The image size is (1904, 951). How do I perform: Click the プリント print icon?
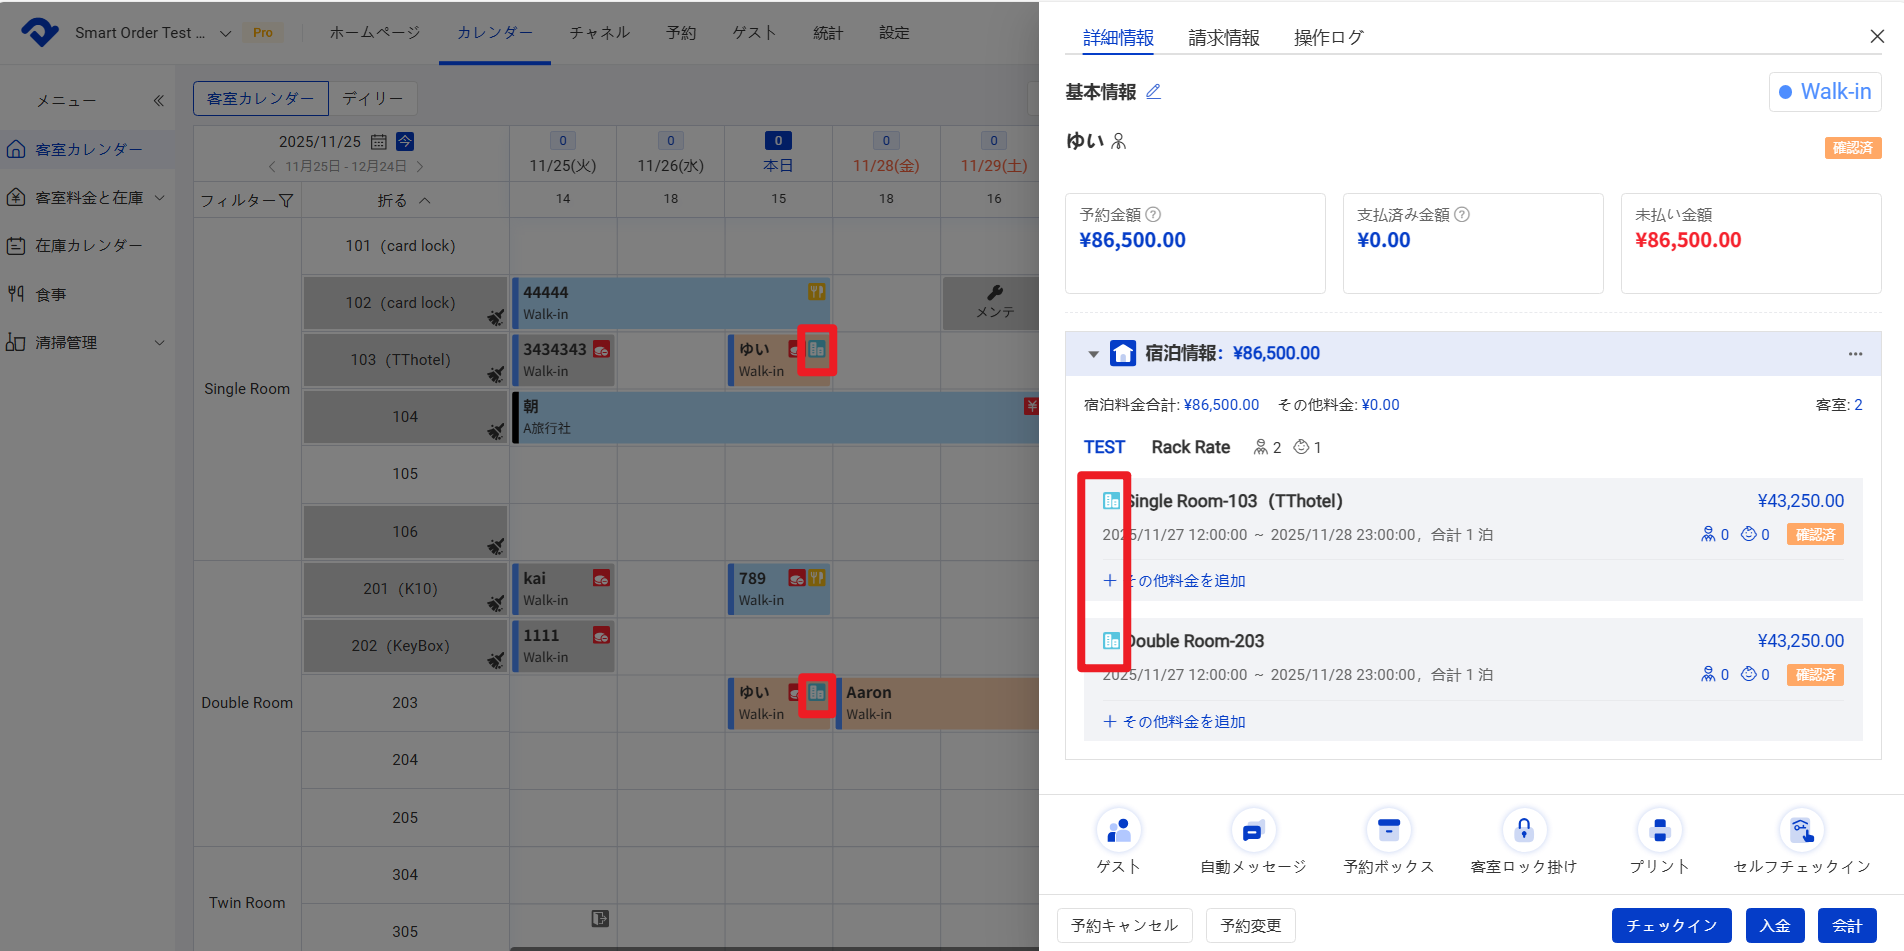click(x=1659, y=830)
